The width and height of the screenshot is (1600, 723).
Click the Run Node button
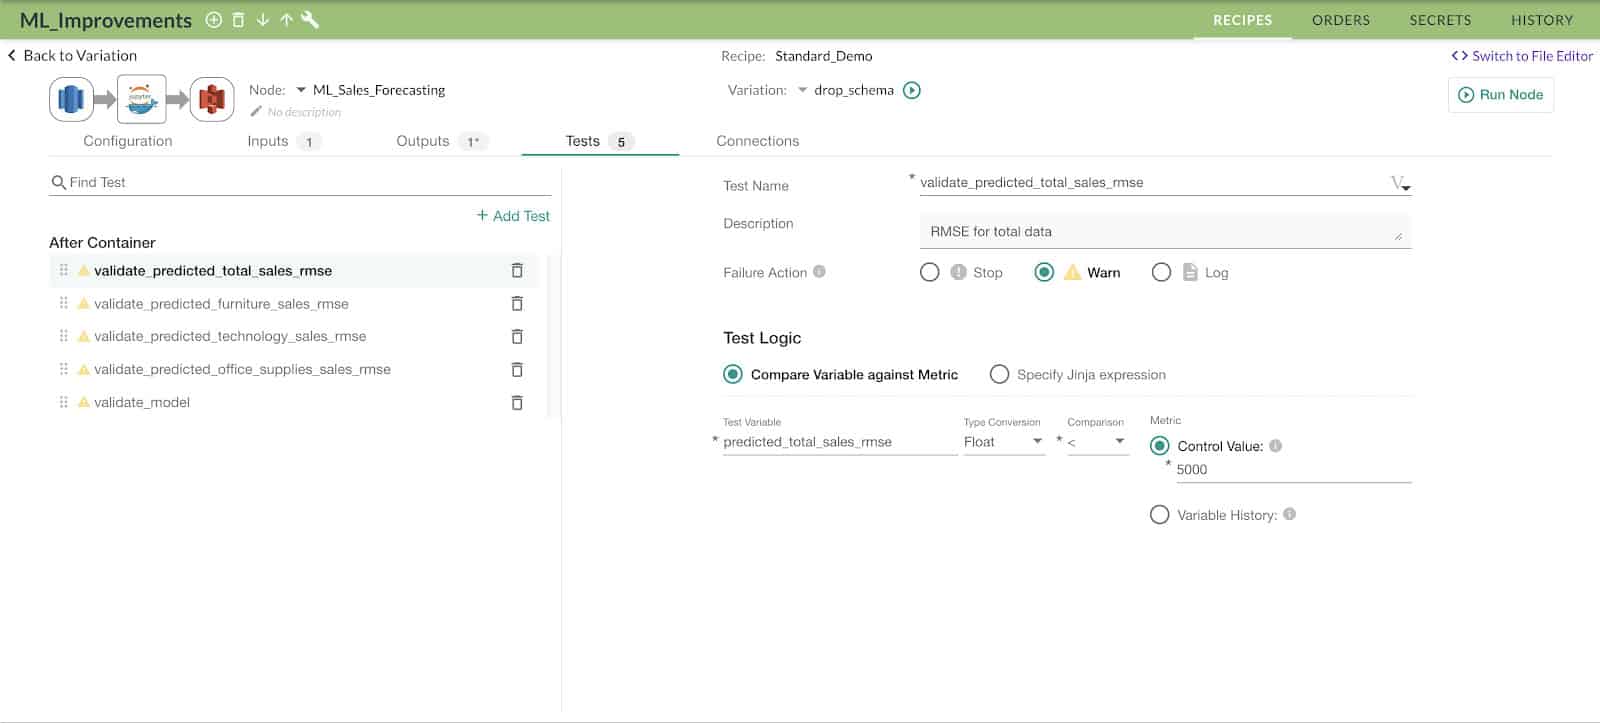pyautogui.click(x=1500, y=95)
